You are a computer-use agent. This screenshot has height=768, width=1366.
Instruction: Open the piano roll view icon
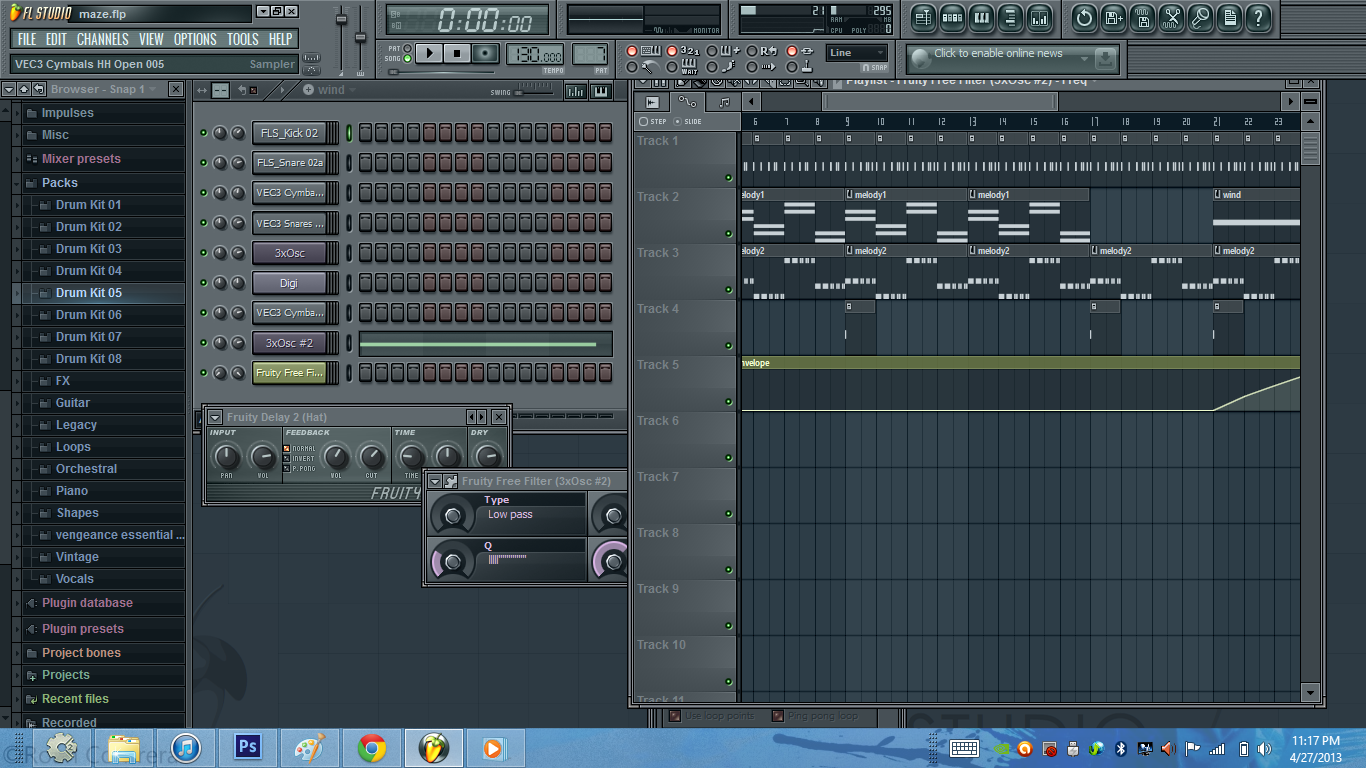pos(981,17)
